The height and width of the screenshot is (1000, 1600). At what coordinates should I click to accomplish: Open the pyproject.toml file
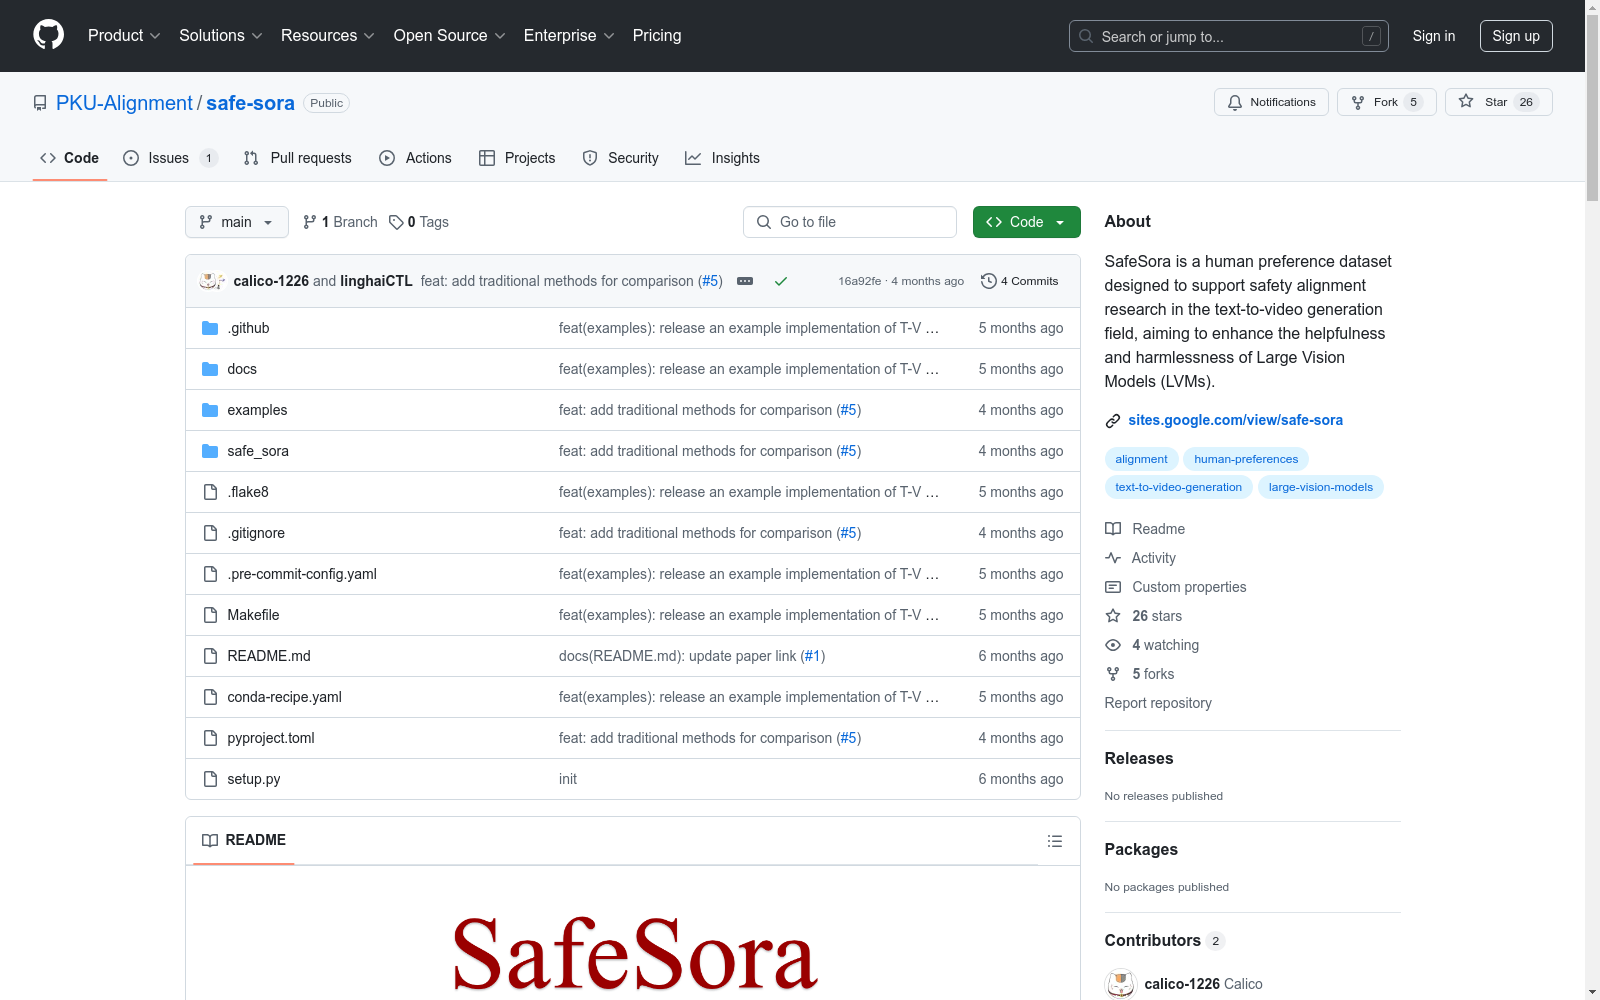coord(271,738)
